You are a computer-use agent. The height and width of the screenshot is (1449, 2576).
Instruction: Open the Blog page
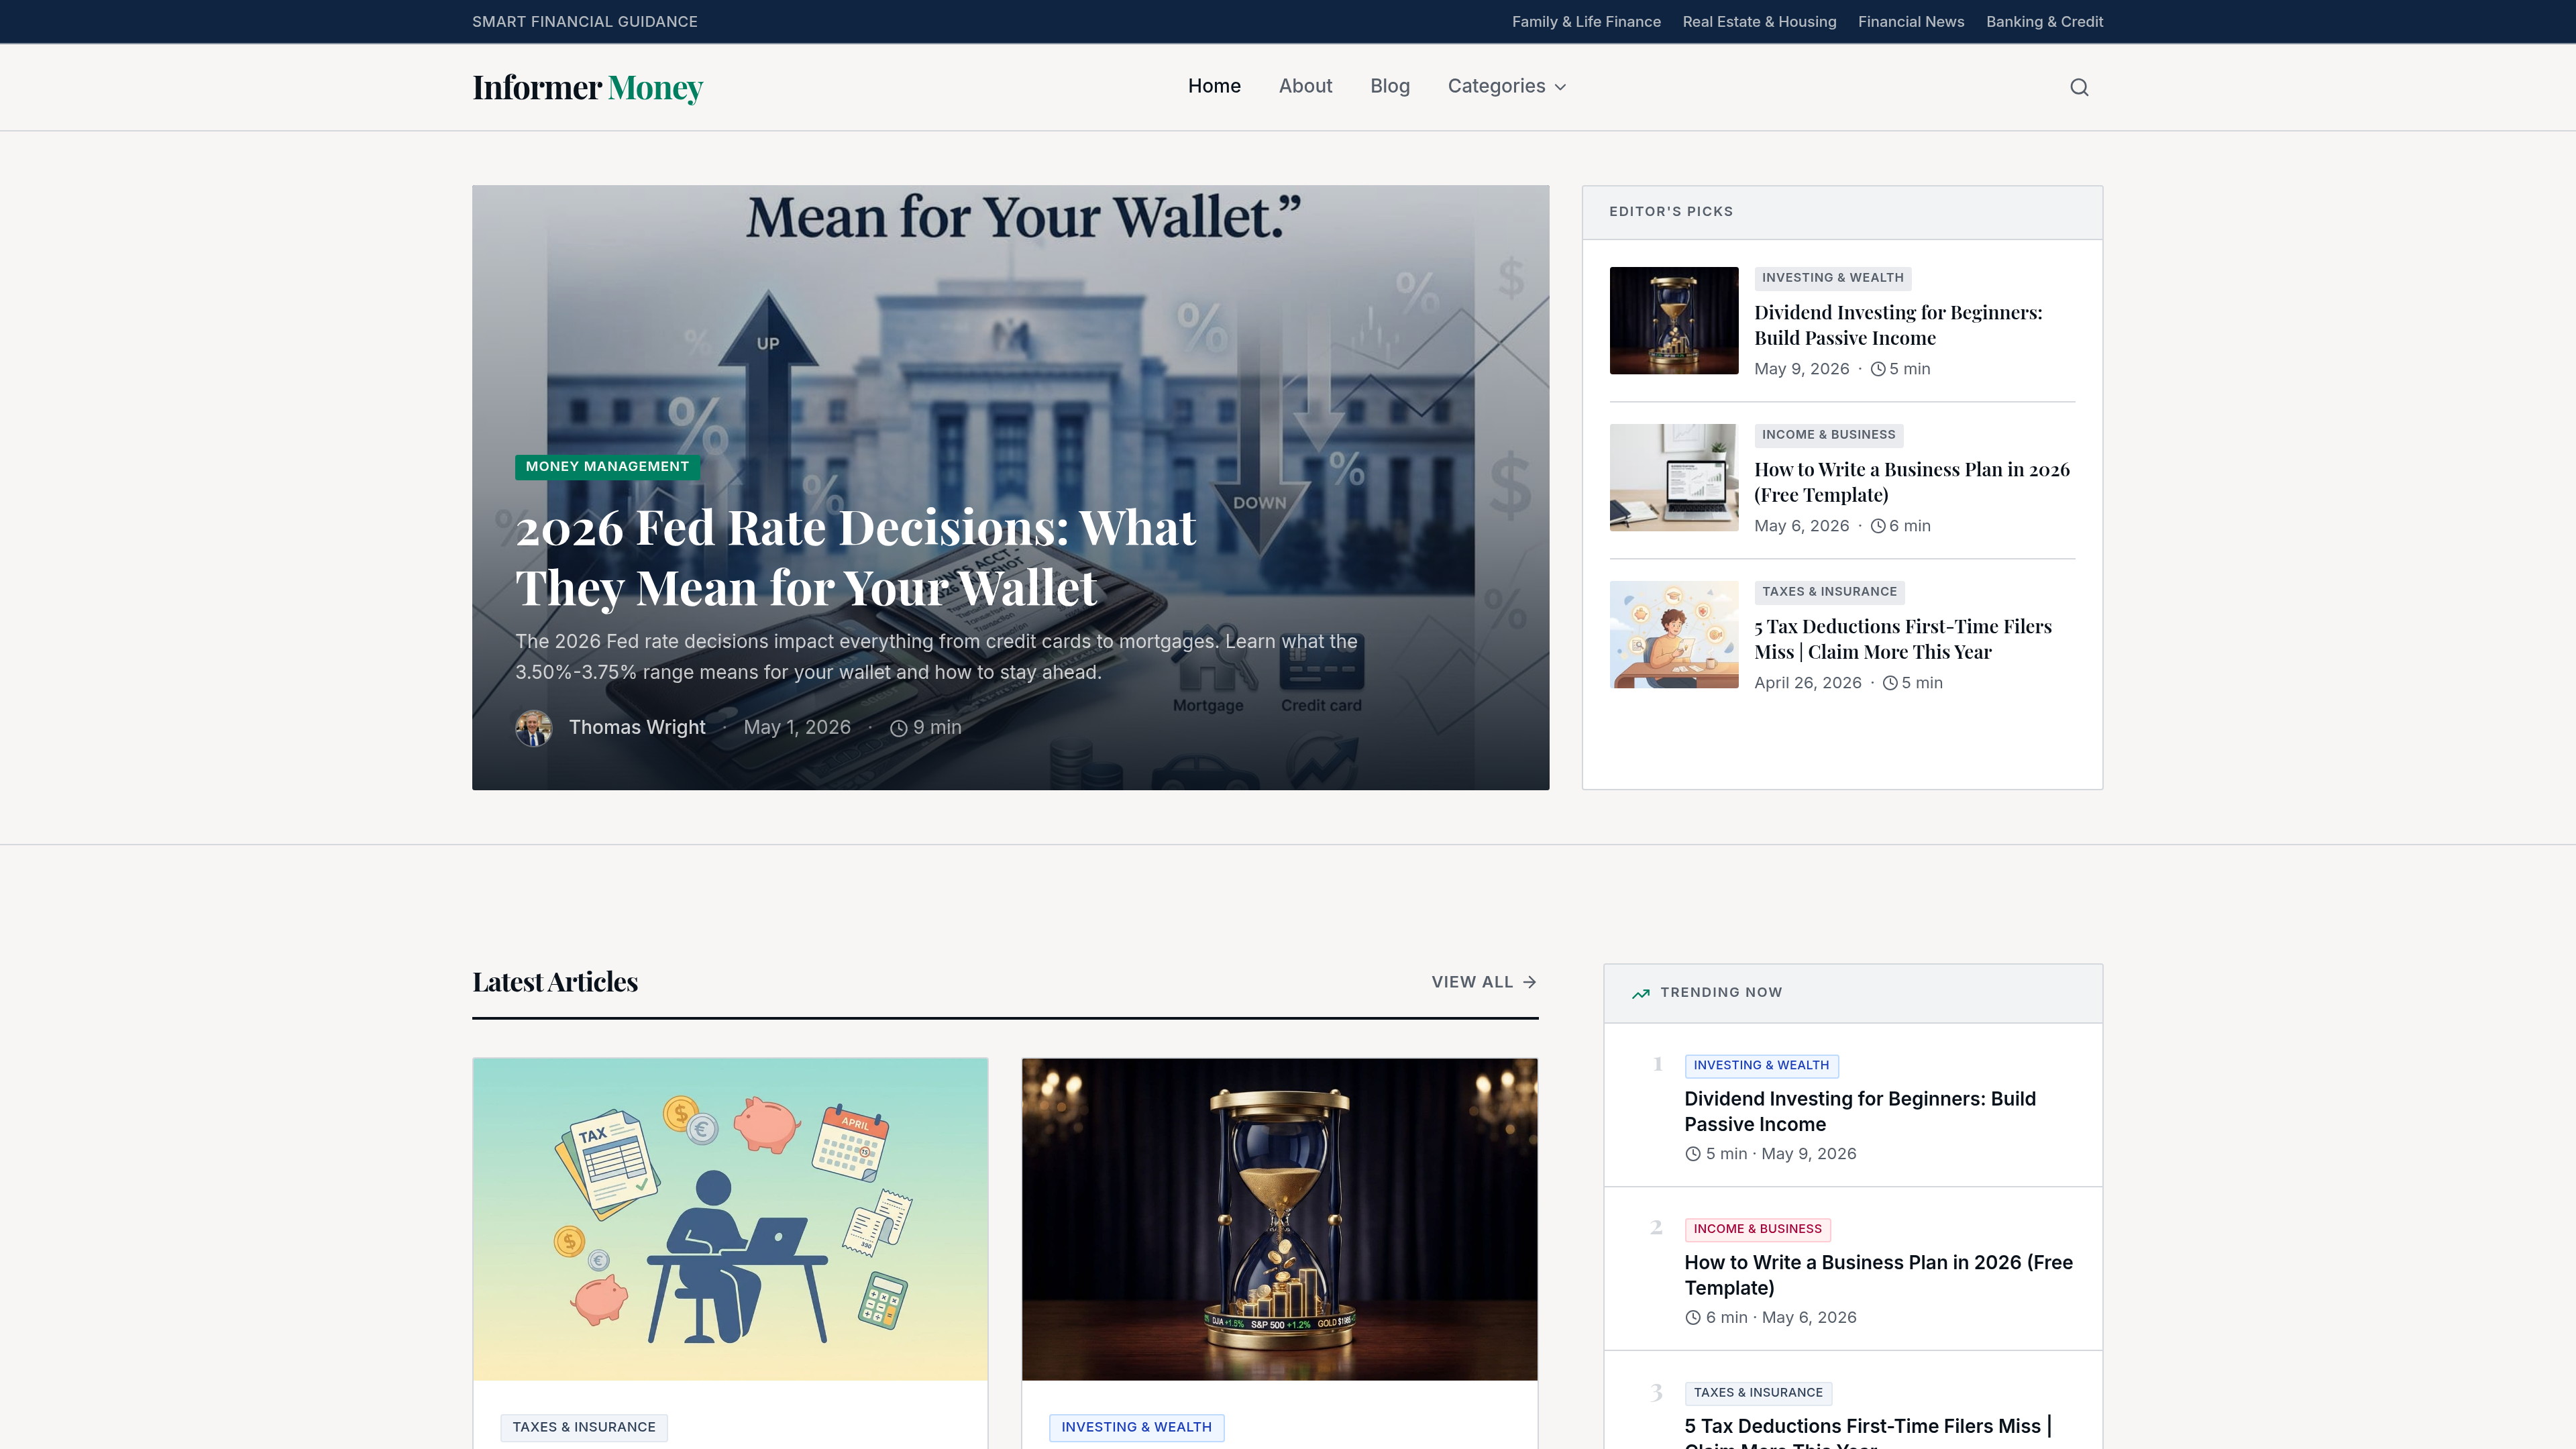point(1390,86)
